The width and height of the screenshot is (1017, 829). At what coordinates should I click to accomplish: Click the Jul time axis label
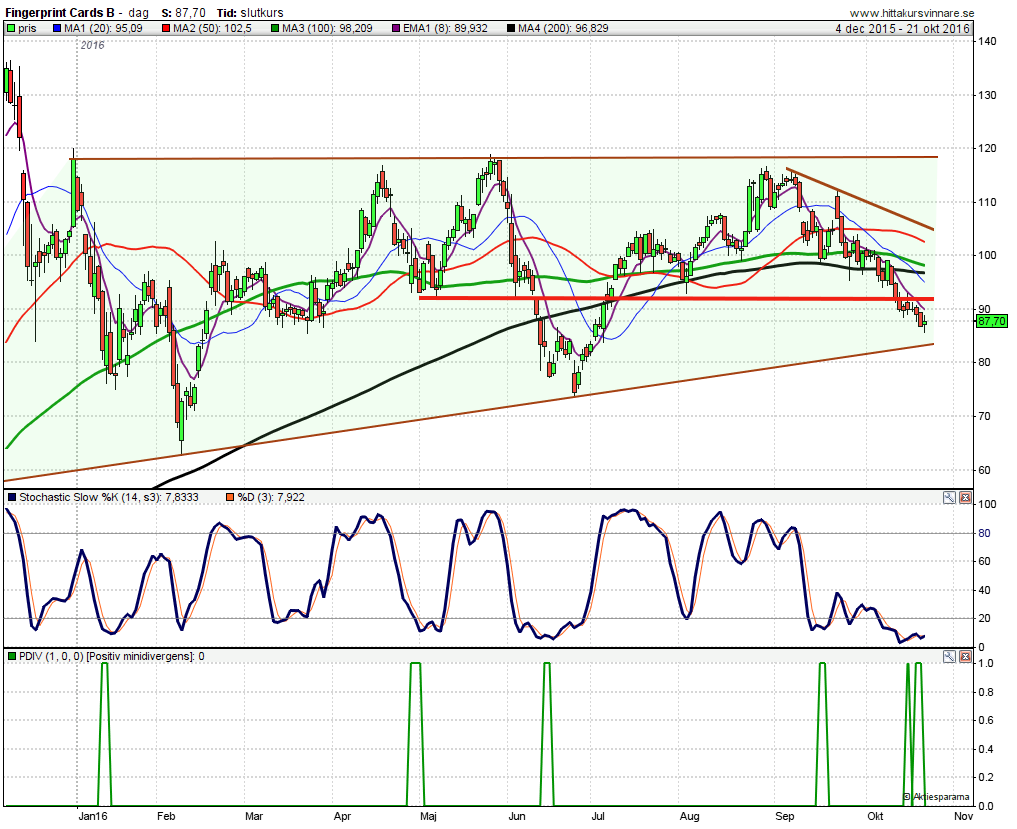click(x=598, y=816)
